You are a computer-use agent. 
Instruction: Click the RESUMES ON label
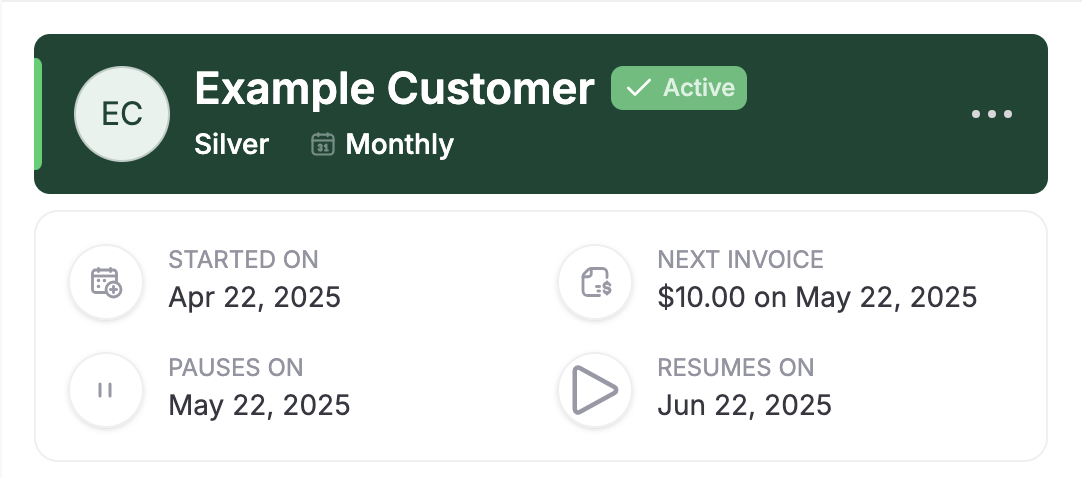736,368
